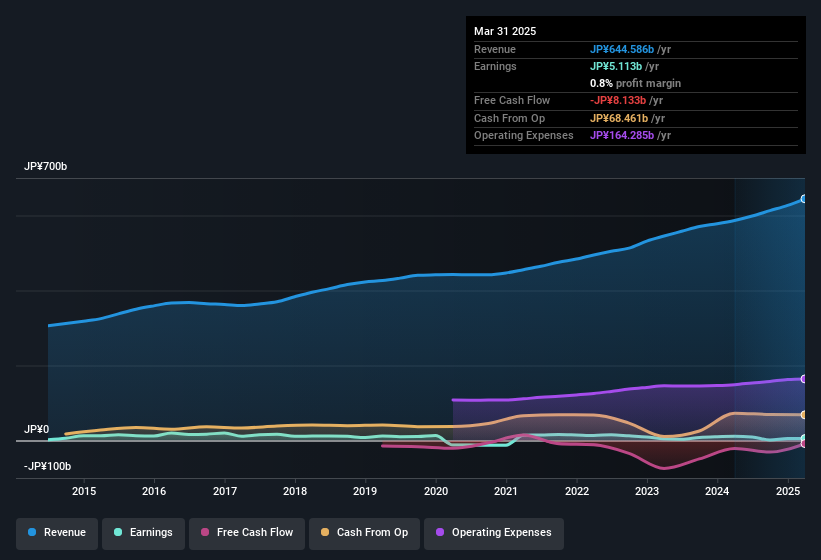Click the JP¥68.461b cash from op value
This screenshot has height=560, width=821.
(x=619, y=118)
